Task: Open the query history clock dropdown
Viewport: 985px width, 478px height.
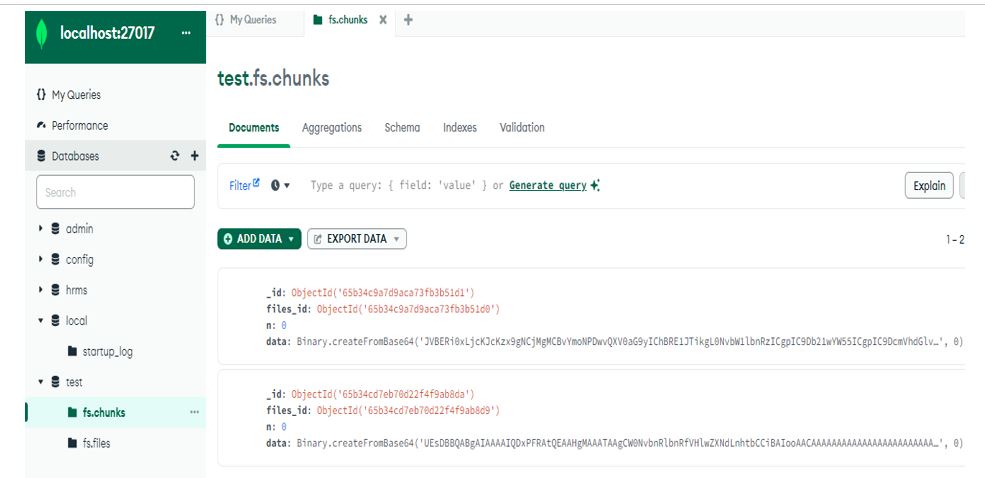Action: coord(280,186)
